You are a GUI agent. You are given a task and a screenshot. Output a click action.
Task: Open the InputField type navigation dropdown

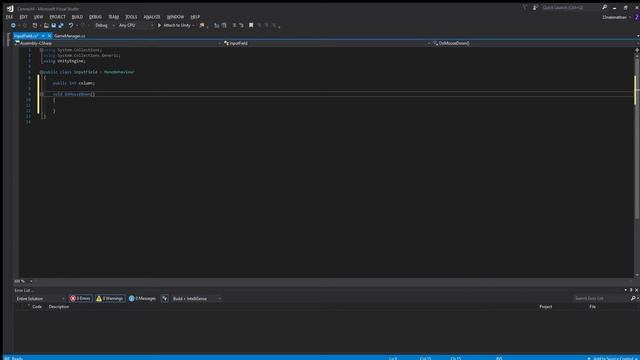coord(327,43)
